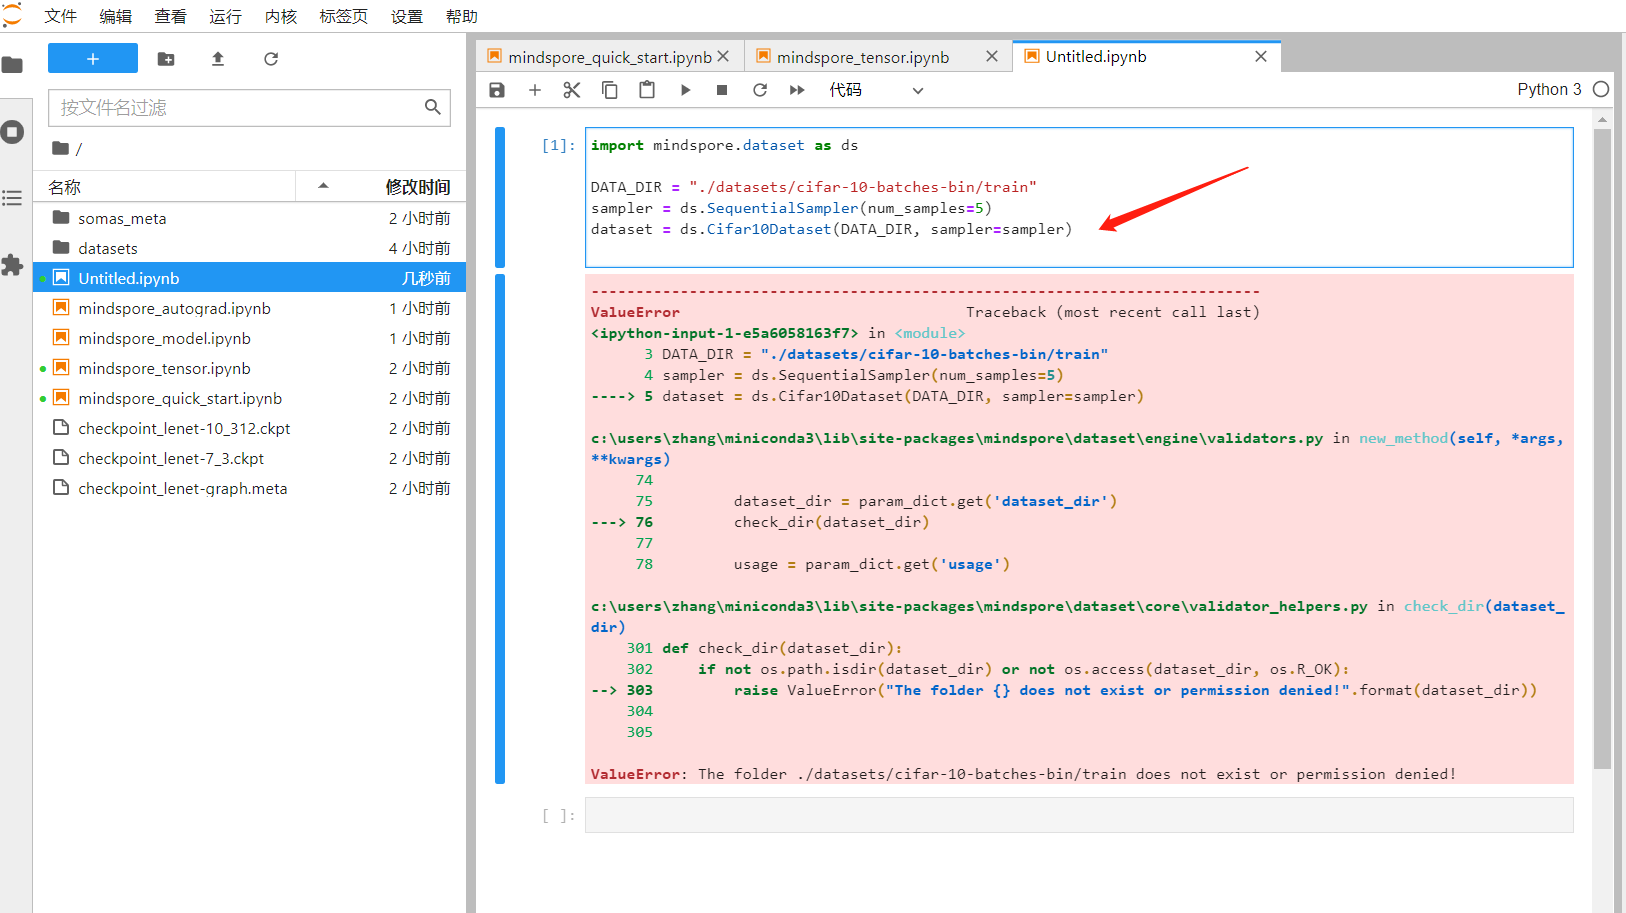Click the new launcher plus button

[93, 59]
